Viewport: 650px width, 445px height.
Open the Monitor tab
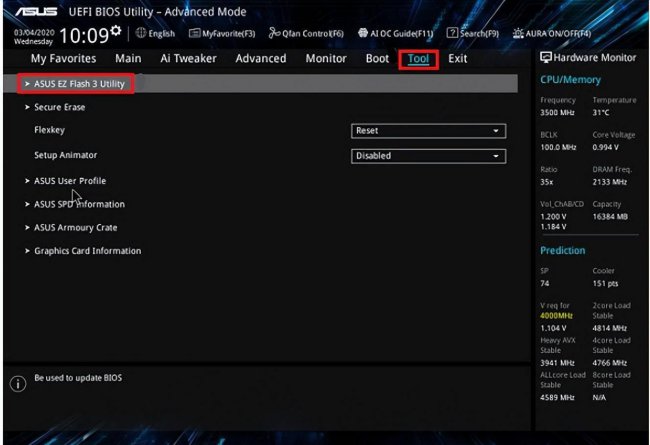point(326,58)
